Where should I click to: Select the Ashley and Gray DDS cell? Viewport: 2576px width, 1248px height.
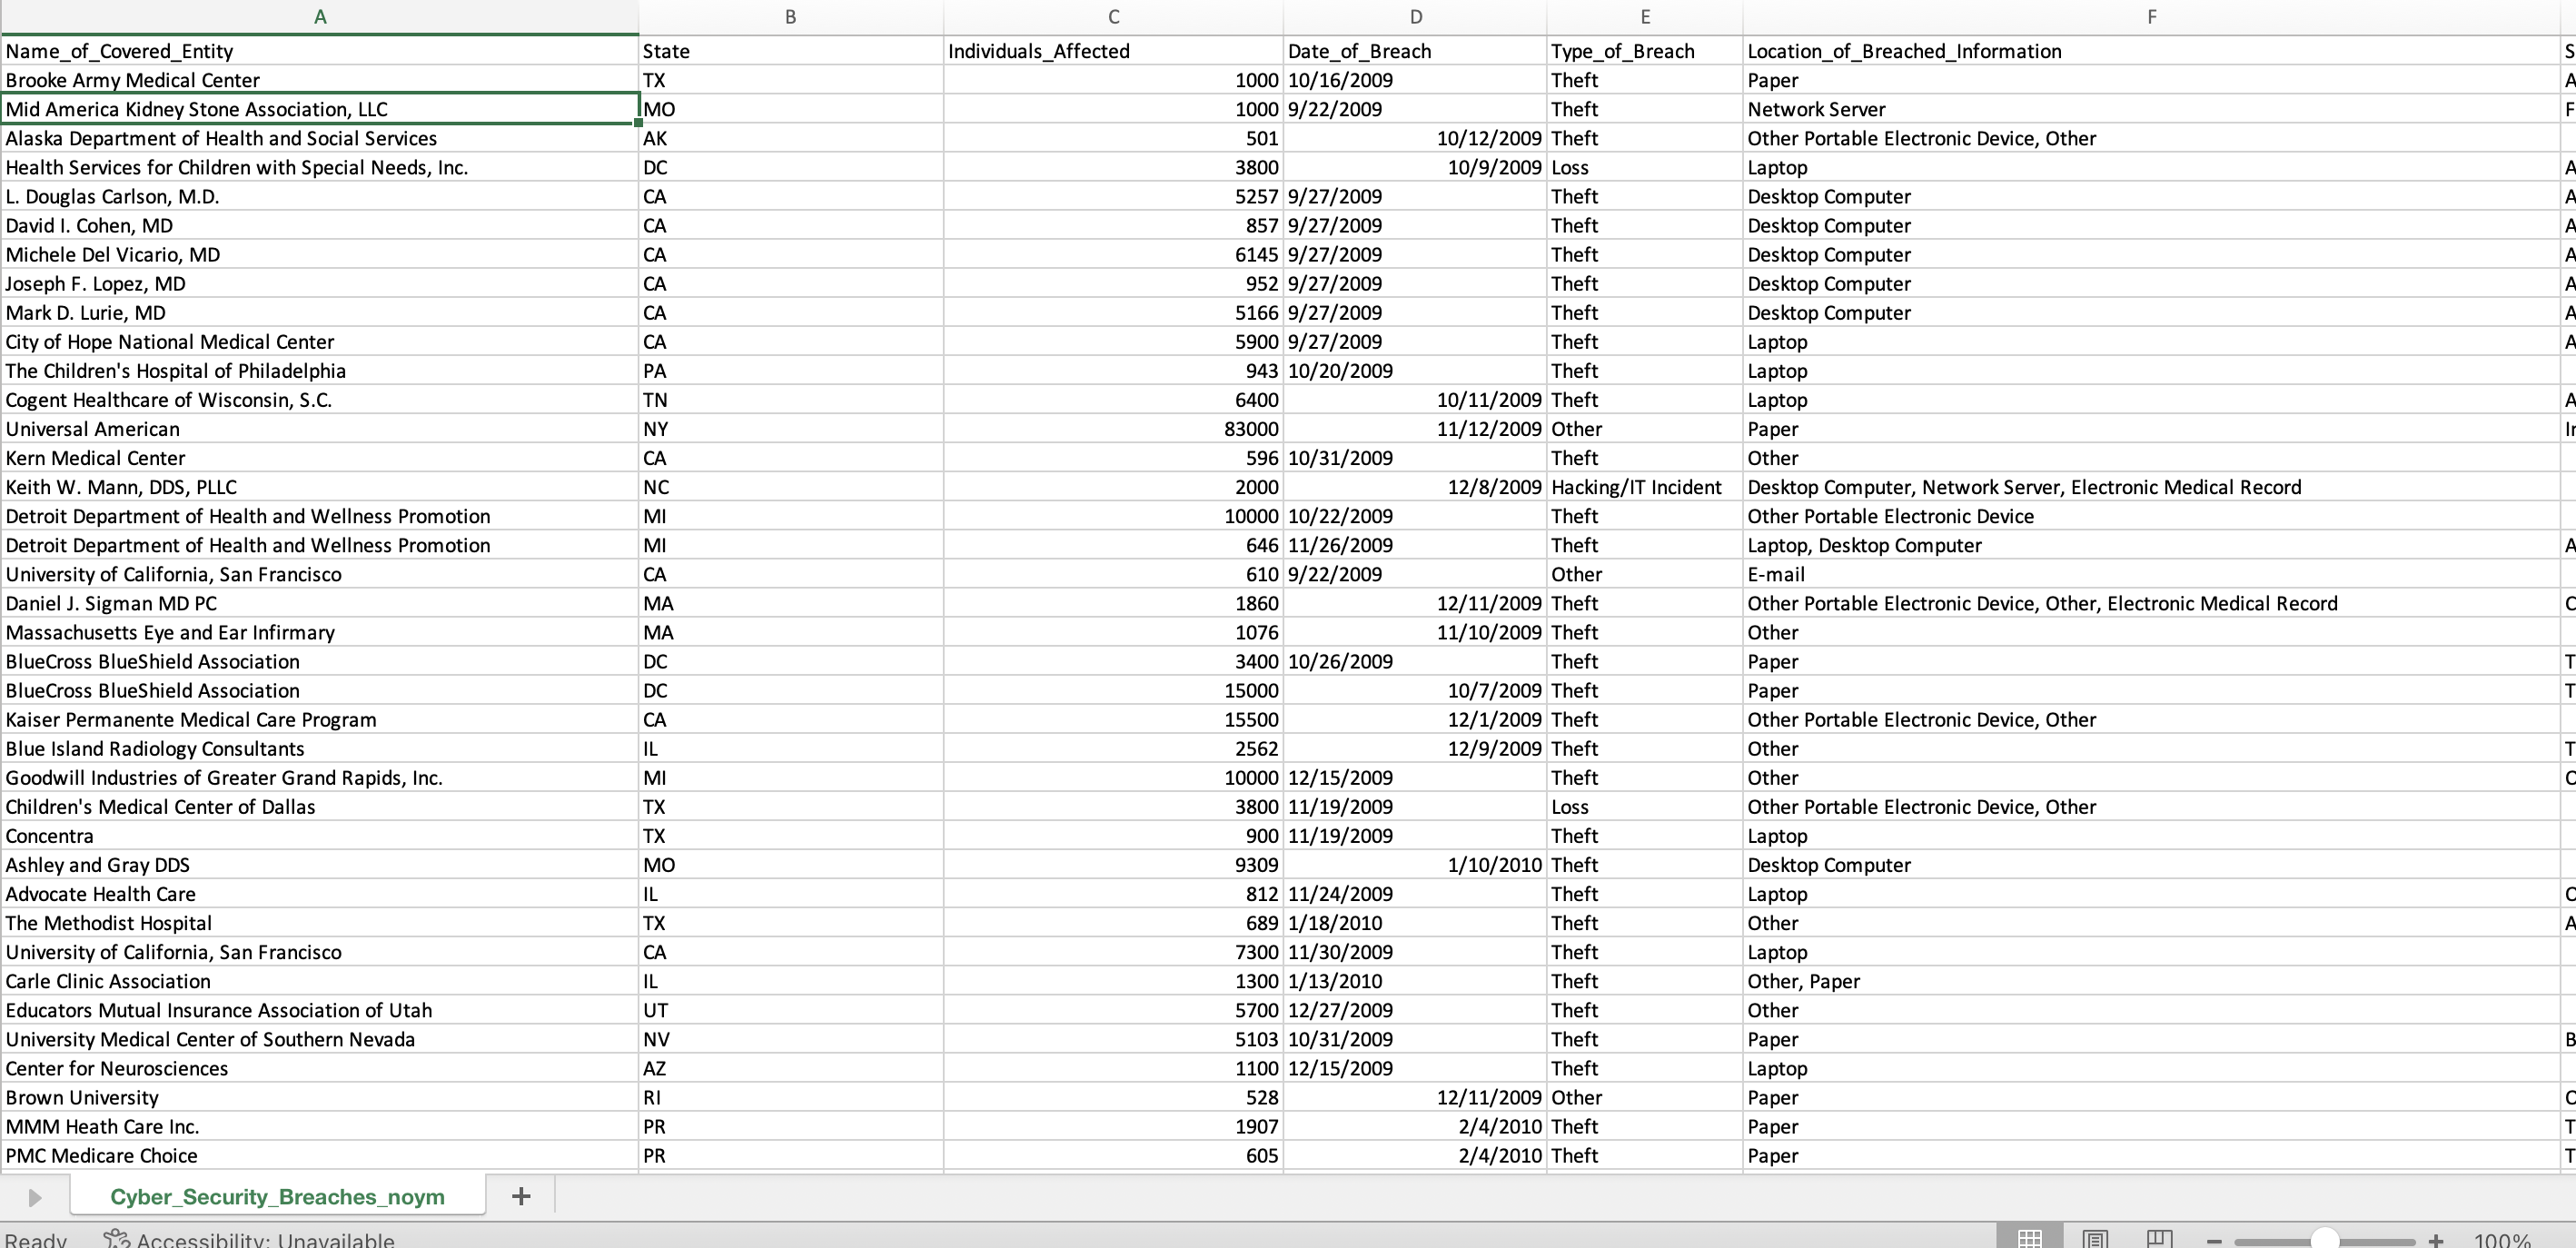(x=320, y=865)
